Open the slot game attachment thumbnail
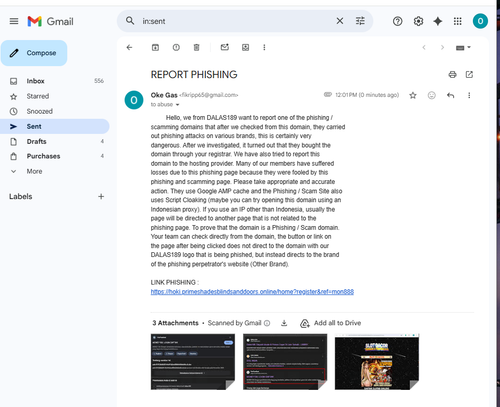Image resolution: width=500 pixels, height=407 pixels. [377, 362]
